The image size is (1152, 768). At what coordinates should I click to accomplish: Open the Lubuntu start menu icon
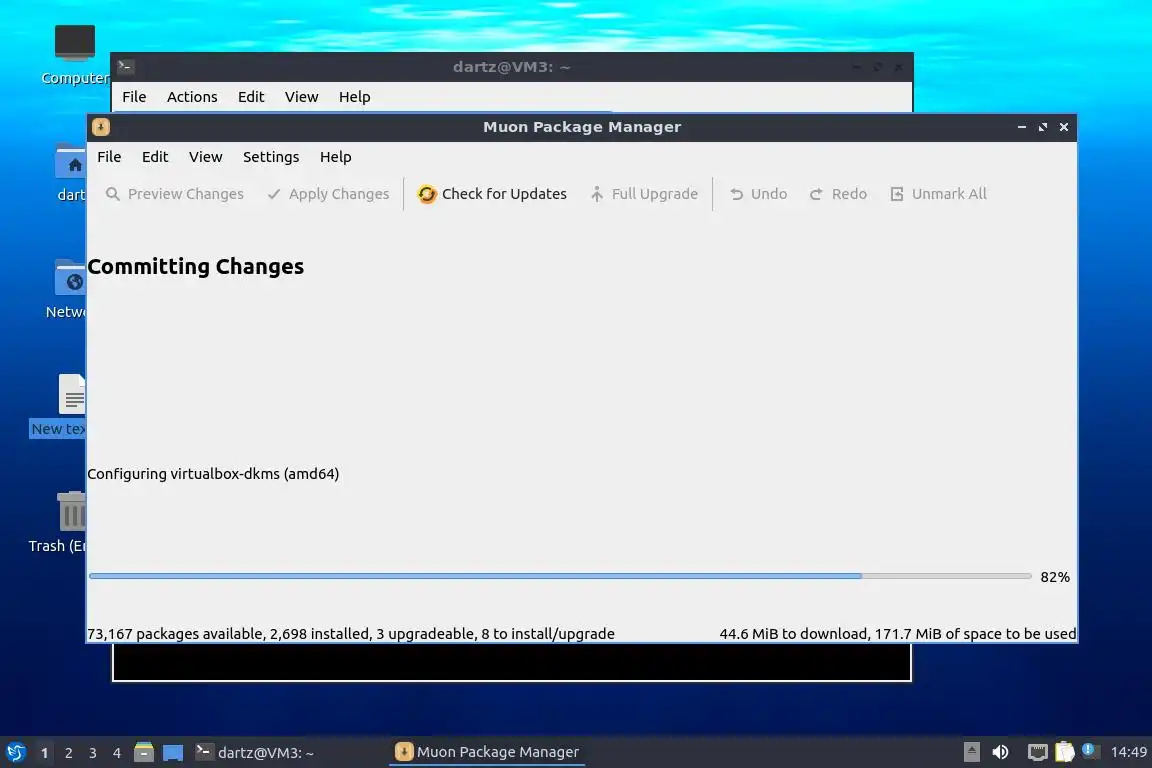pyautogui.click(x=15, y=752)
